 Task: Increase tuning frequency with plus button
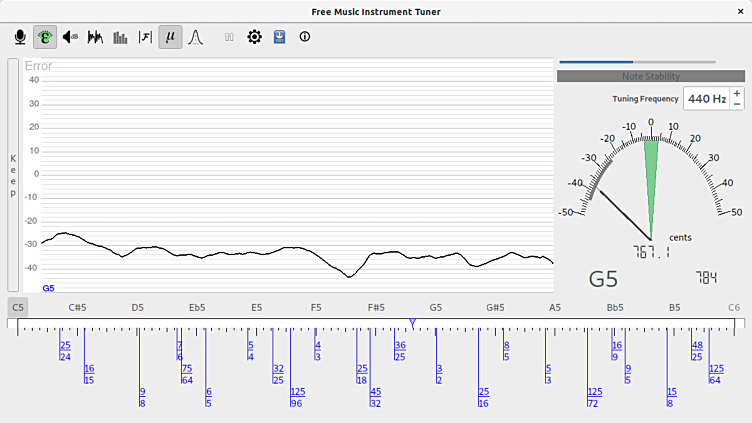(737, 93)
